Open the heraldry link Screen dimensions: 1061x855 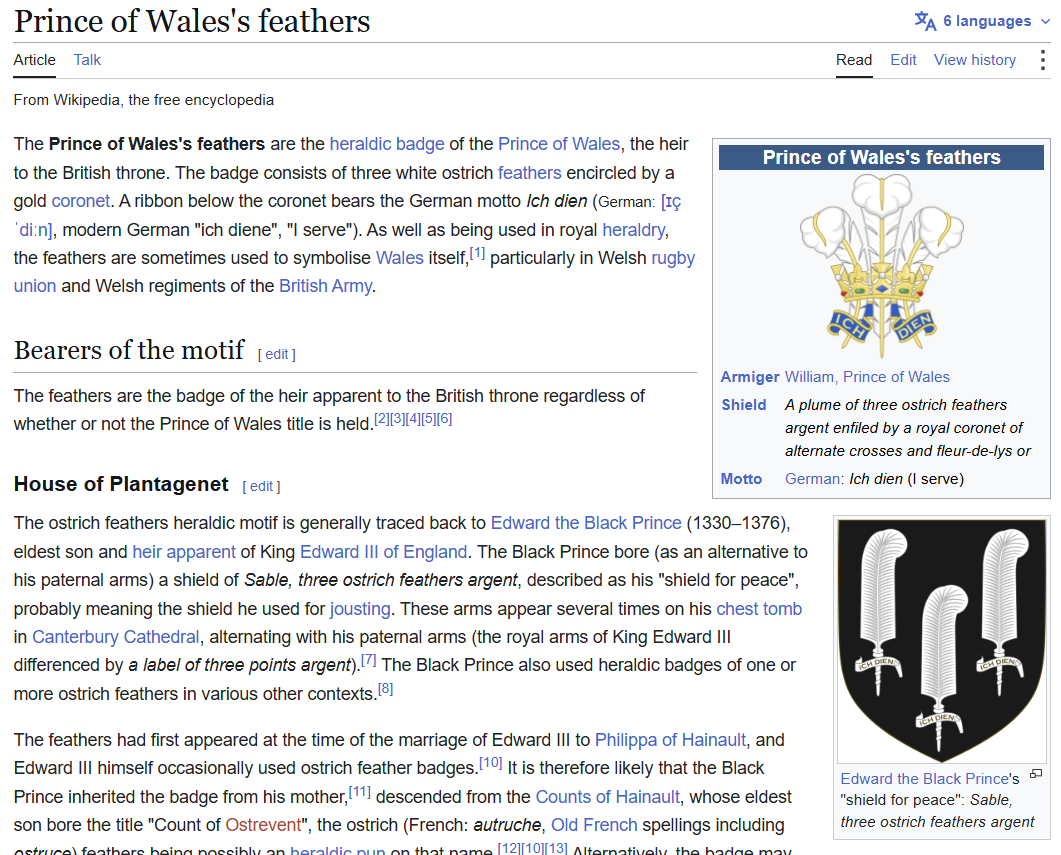tap(633, 230)
